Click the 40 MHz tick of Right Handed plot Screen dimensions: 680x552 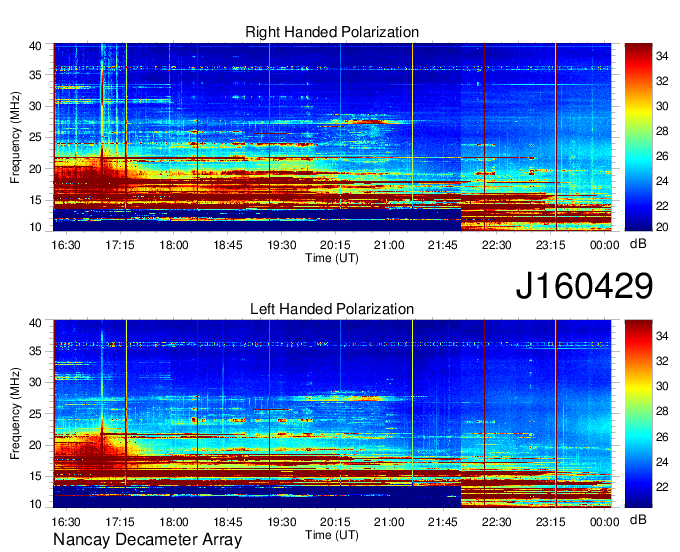[x=35, y=46]
